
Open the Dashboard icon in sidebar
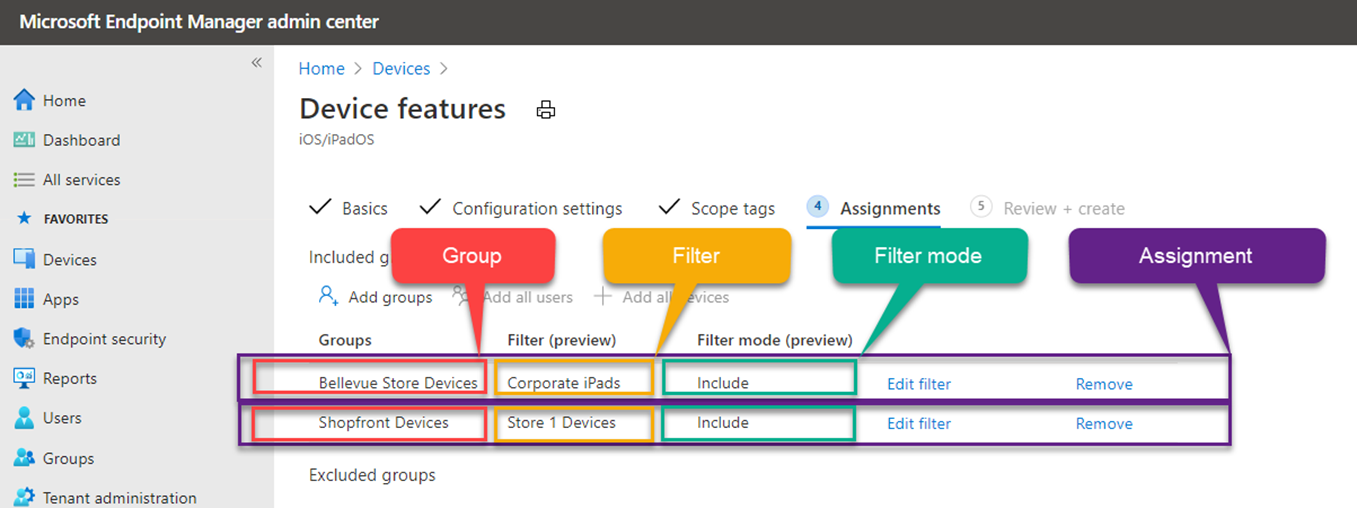coord(24,140)
